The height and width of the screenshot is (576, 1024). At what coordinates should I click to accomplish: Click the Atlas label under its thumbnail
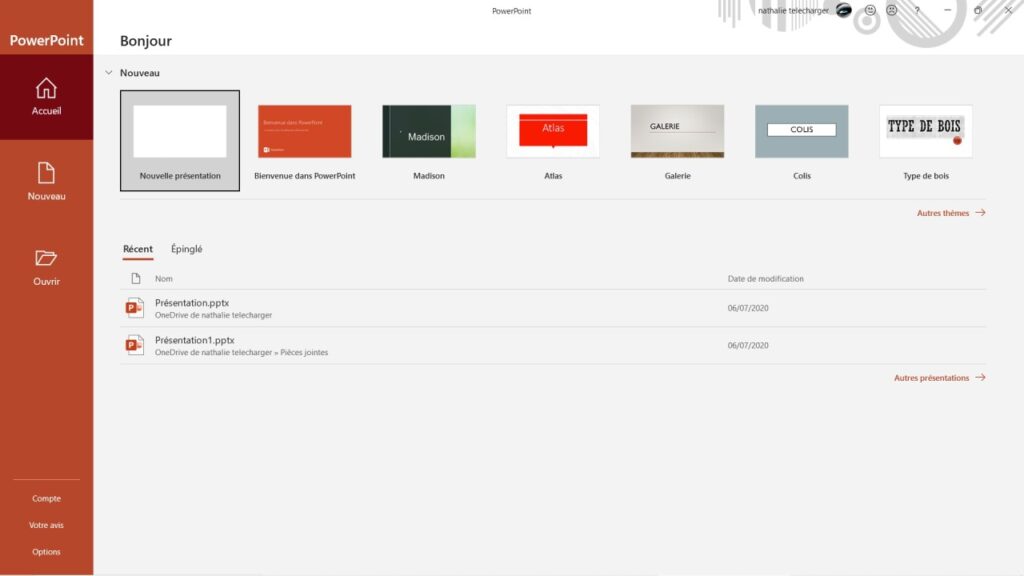(553, 176)
